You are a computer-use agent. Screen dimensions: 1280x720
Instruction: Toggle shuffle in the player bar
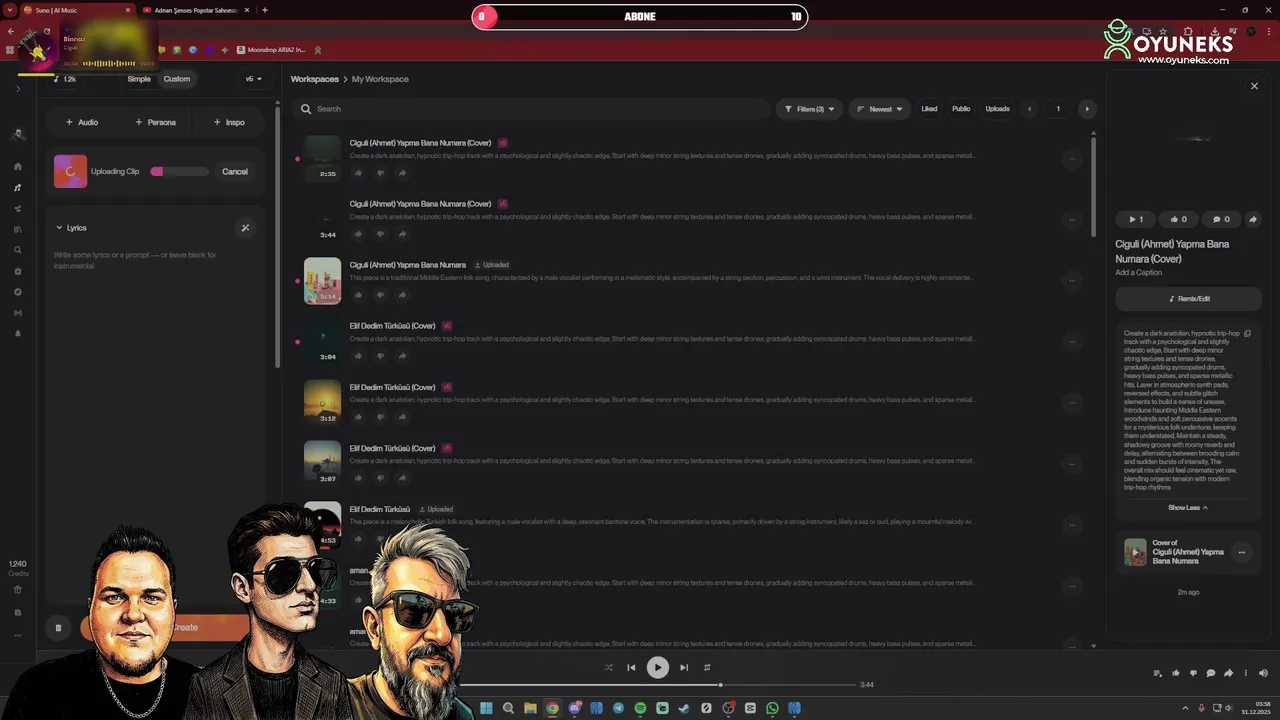click(x=608, y=668)
